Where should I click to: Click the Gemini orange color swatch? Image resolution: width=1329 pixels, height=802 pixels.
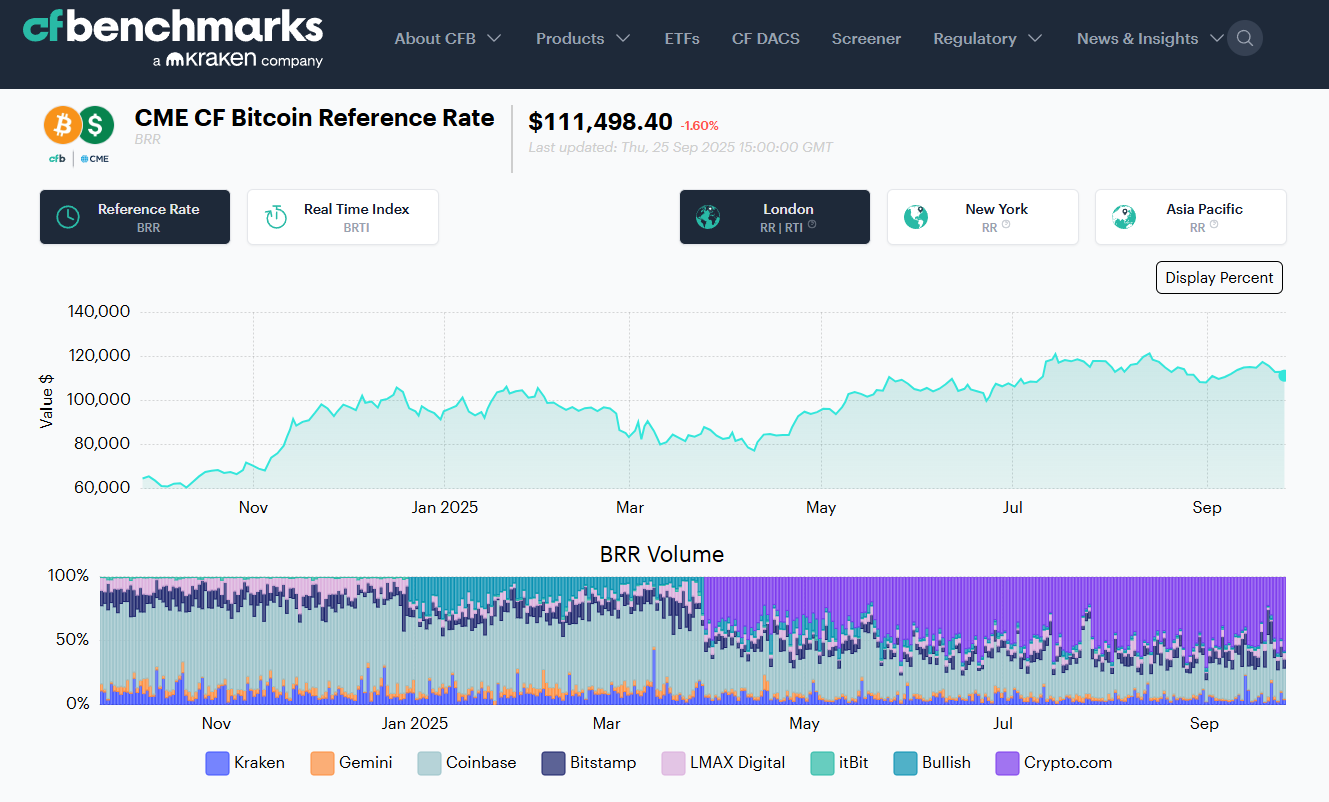pyautogui.click(x=323, y=763)
